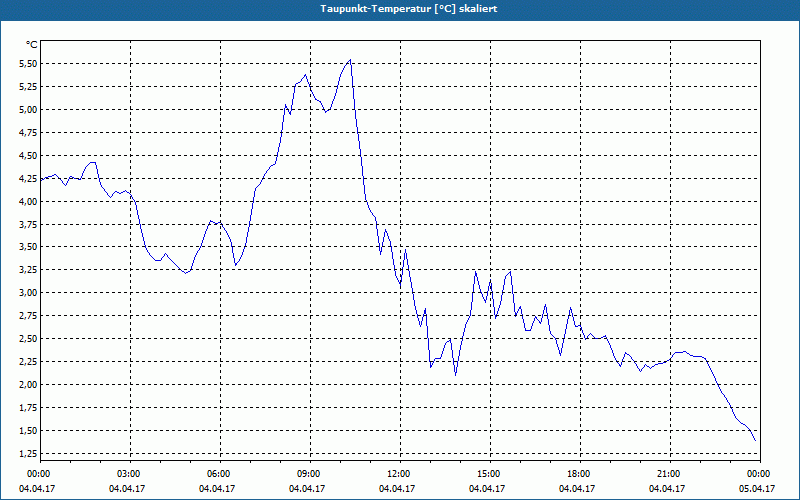This screenshot has width=800, height=500.
Task: Select the 4,25 y-axis label
Action: 28,179
